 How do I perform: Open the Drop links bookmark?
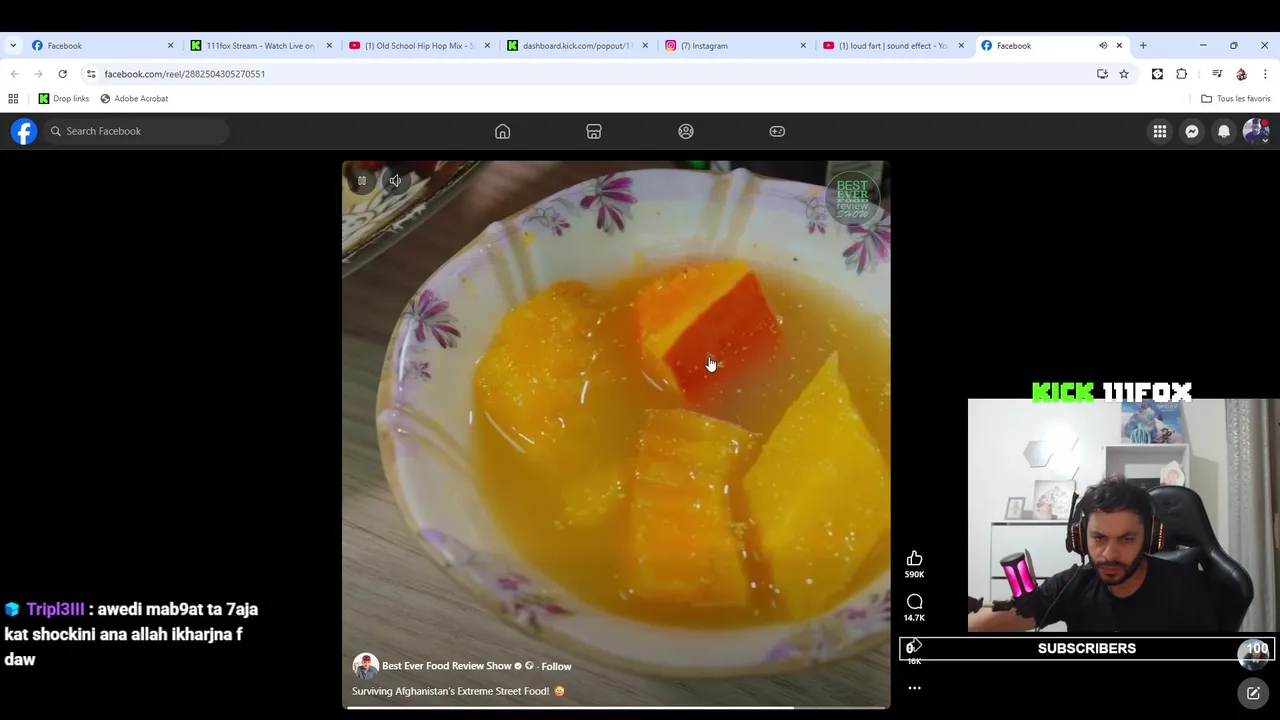coord(63,98)
